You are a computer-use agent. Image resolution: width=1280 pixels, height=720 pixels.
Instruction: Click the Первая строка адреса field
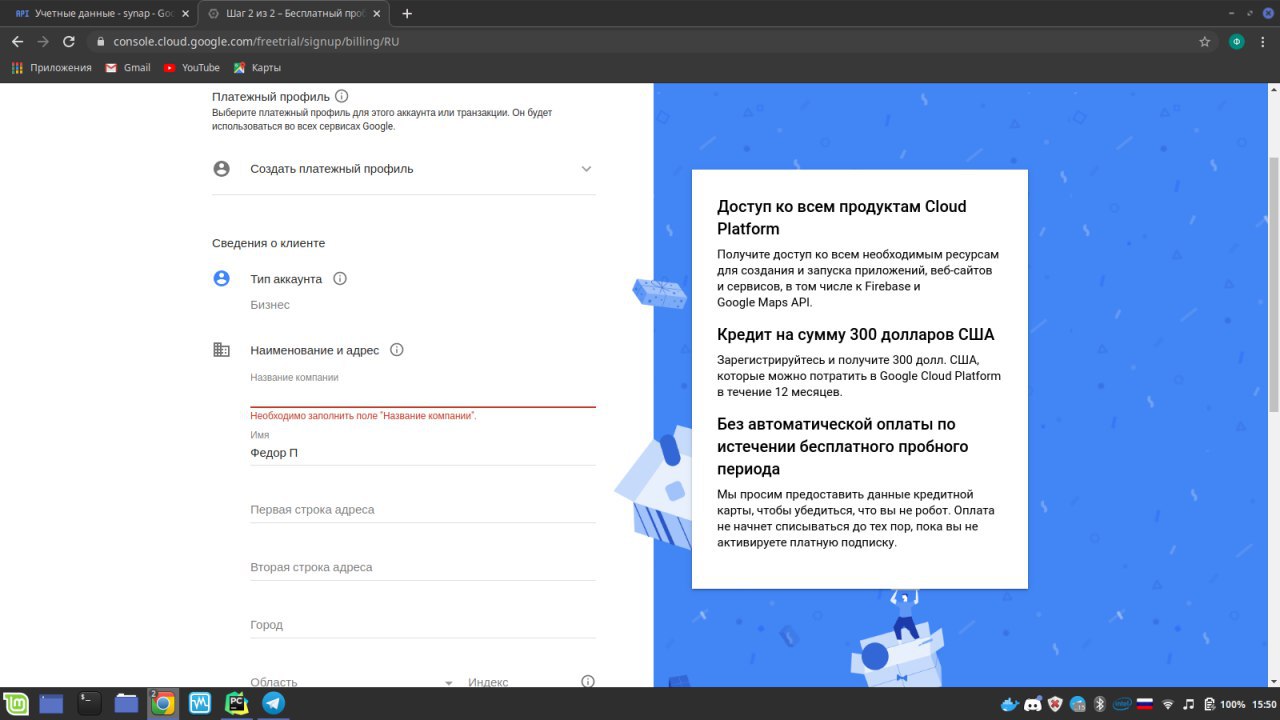click(423, 510)
